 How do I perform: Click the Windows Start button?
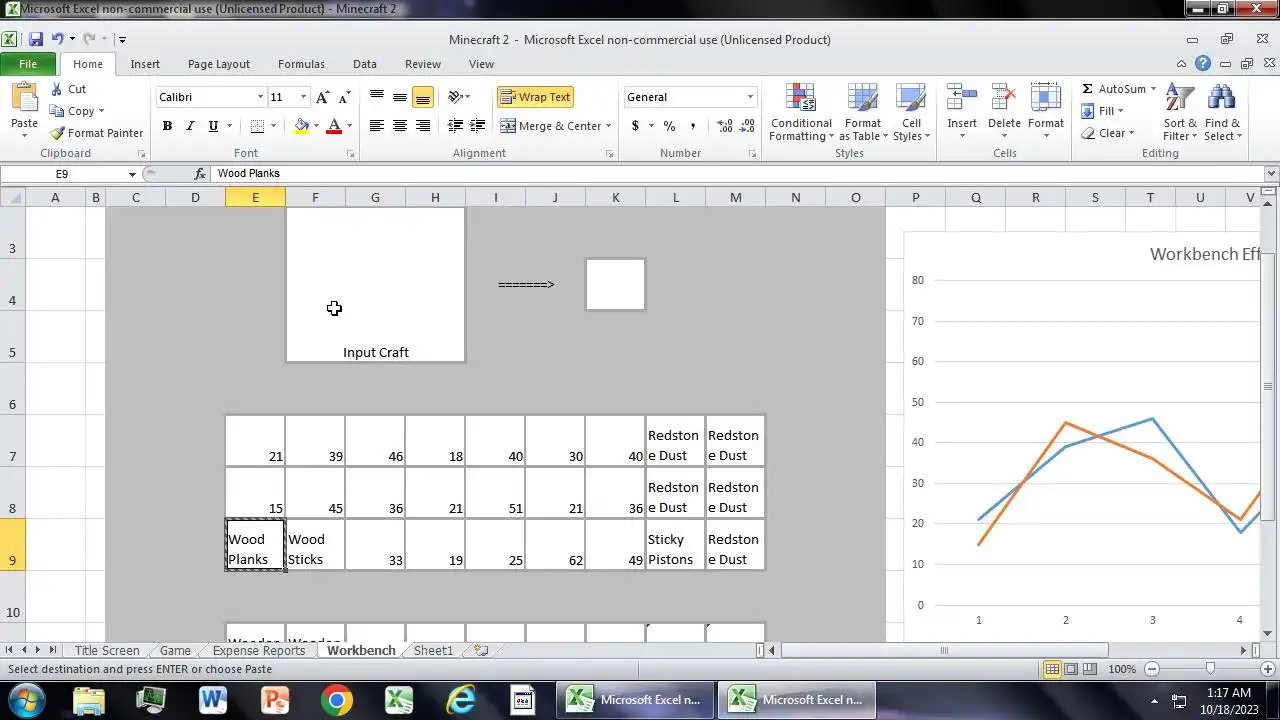(25, 700)
